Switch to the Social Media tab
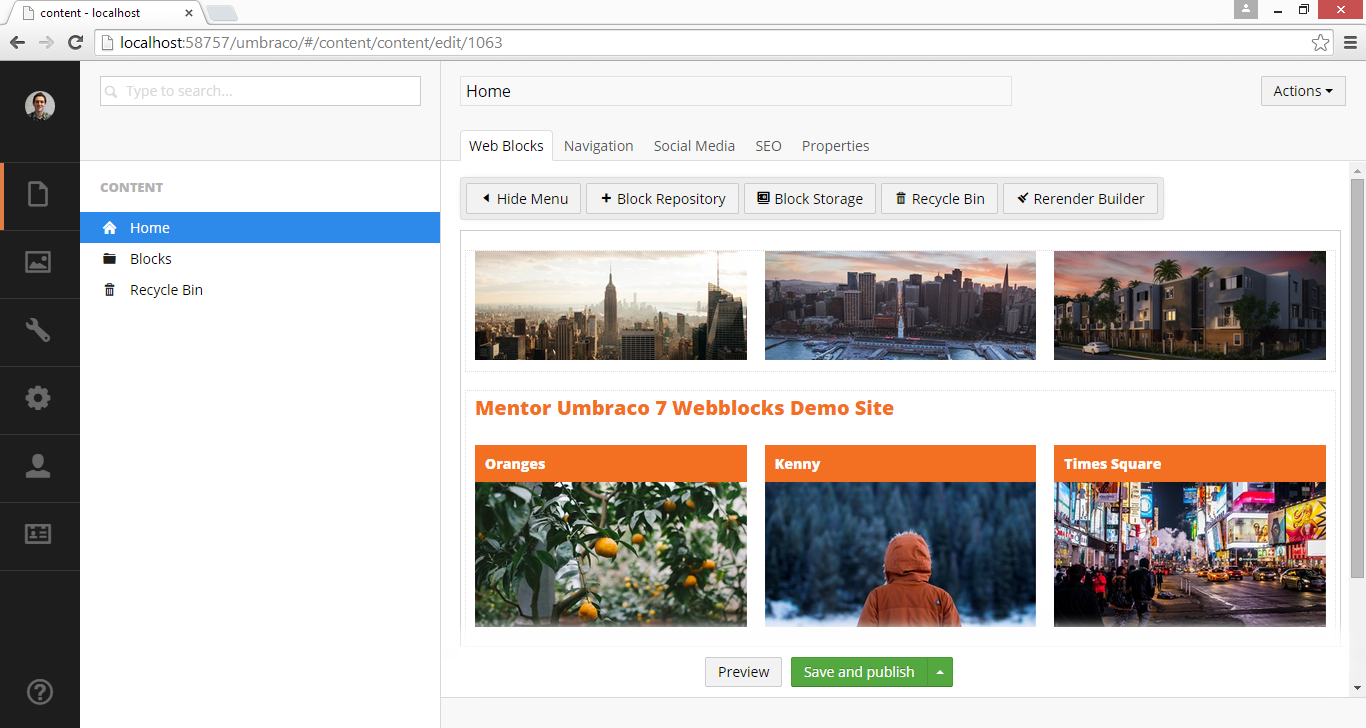The height and width of the screenshot is (728, 1366). tap(694, 145)
